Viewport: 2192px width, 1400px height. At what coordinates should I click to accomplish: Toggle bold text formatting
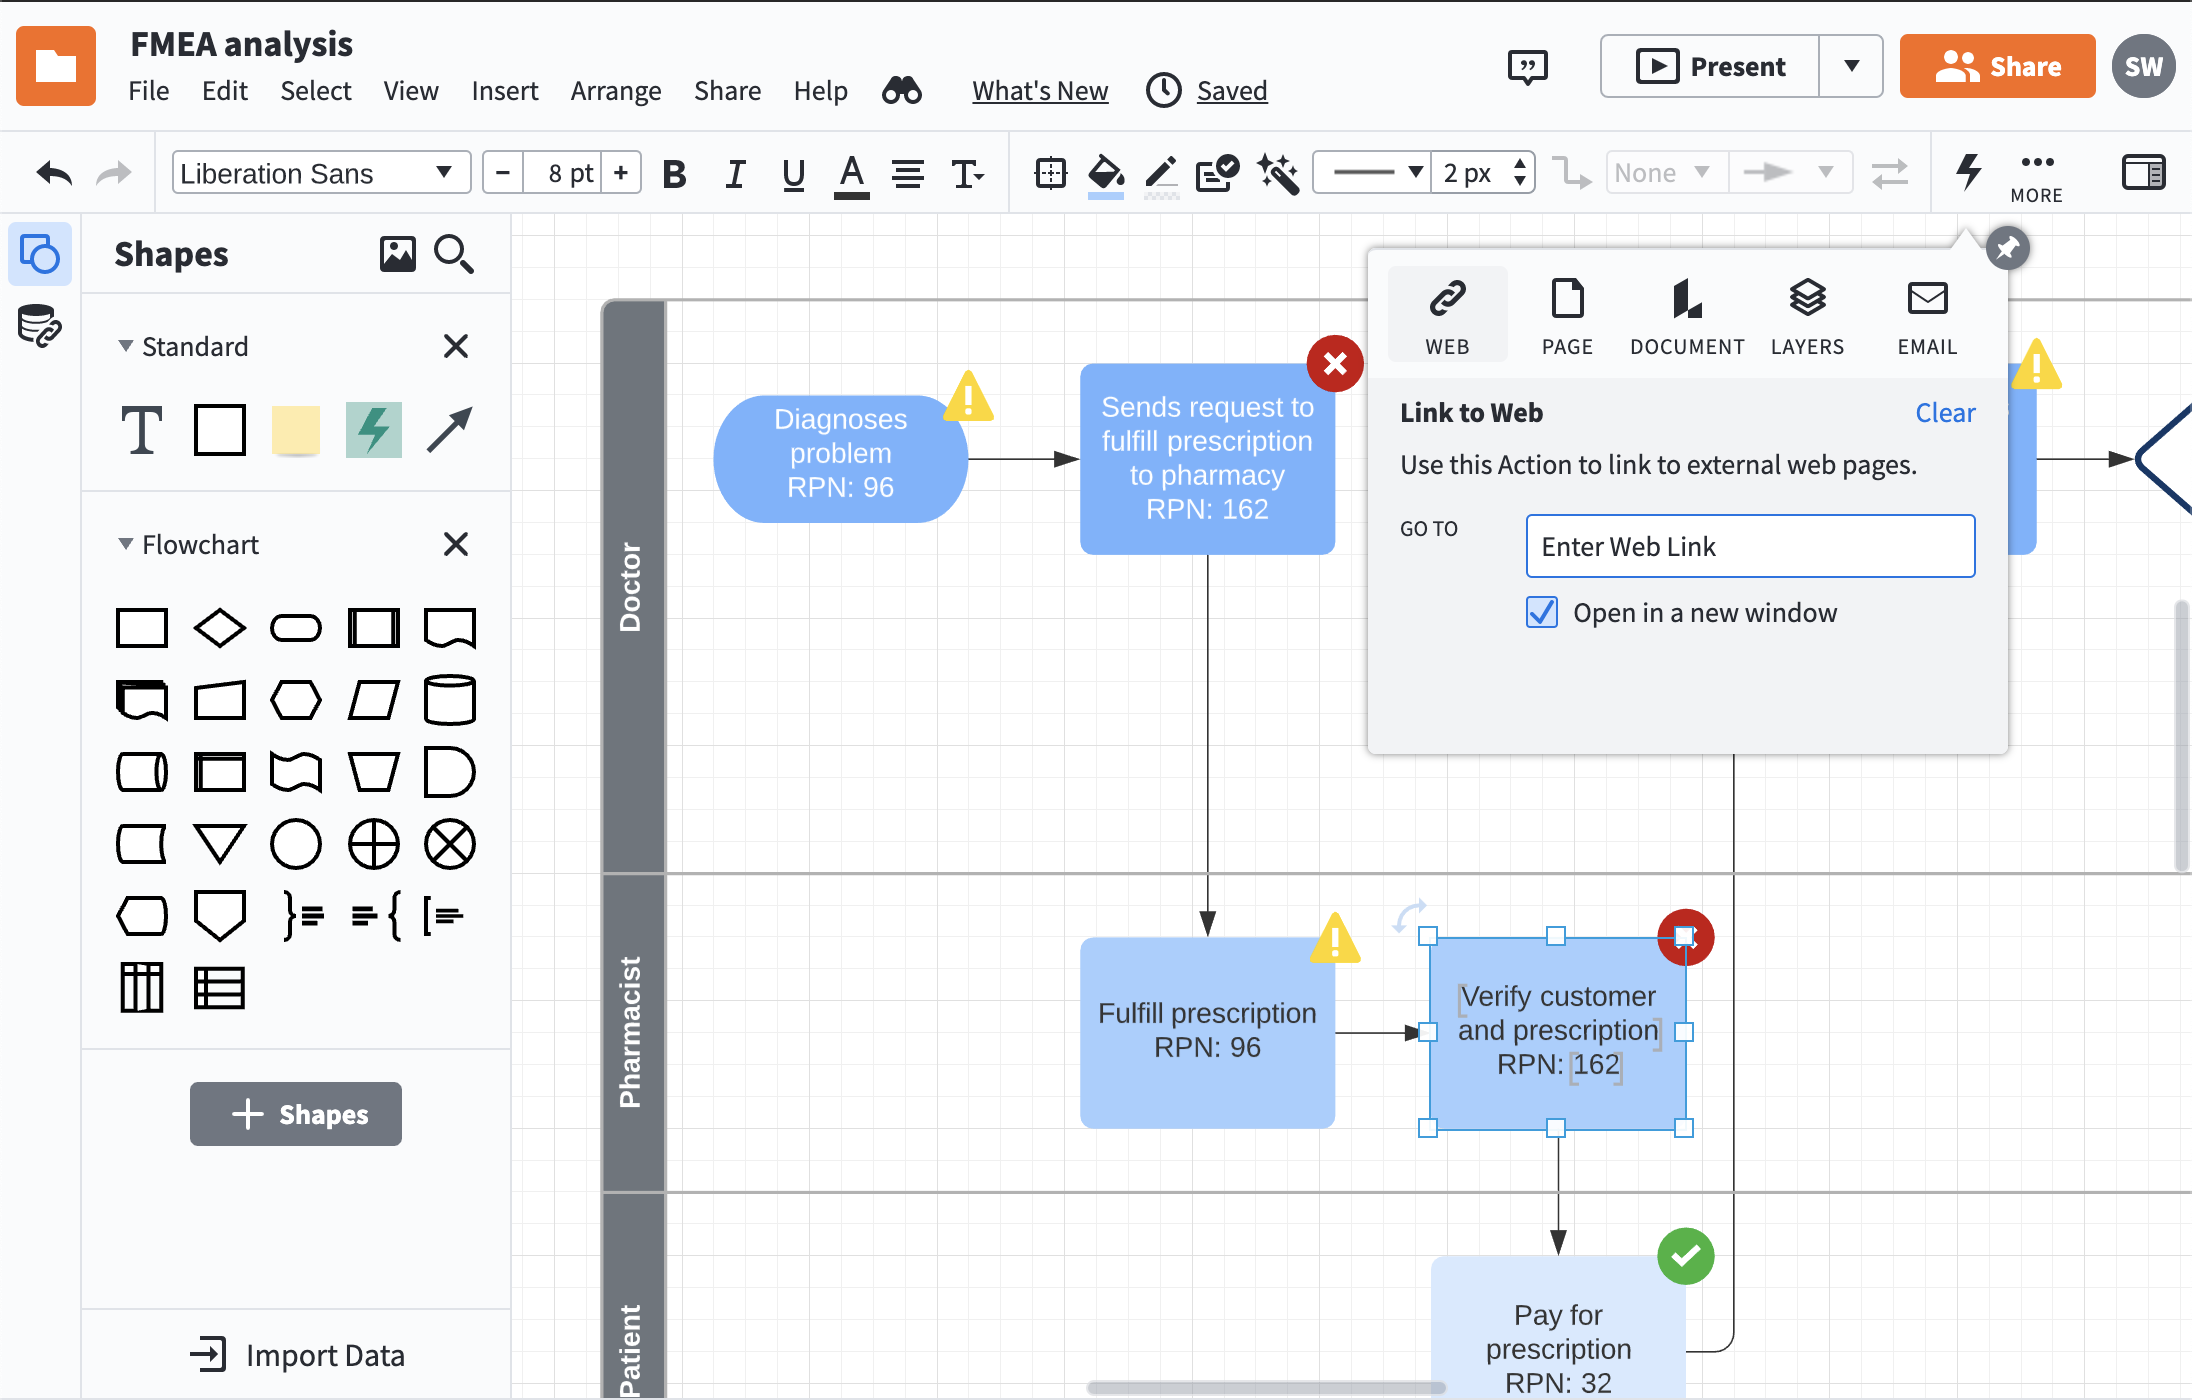click(674, 174)
